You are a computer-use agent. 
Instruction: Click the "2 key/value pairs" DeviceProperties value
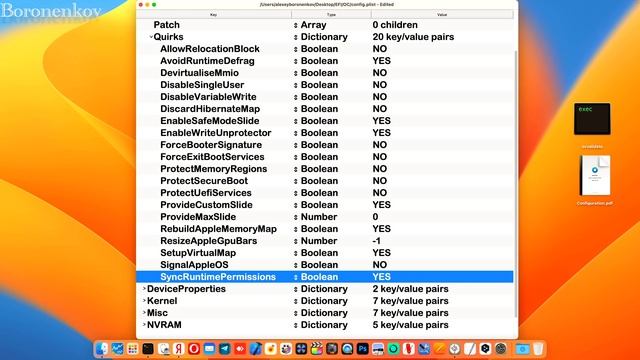tap(410, 289)
